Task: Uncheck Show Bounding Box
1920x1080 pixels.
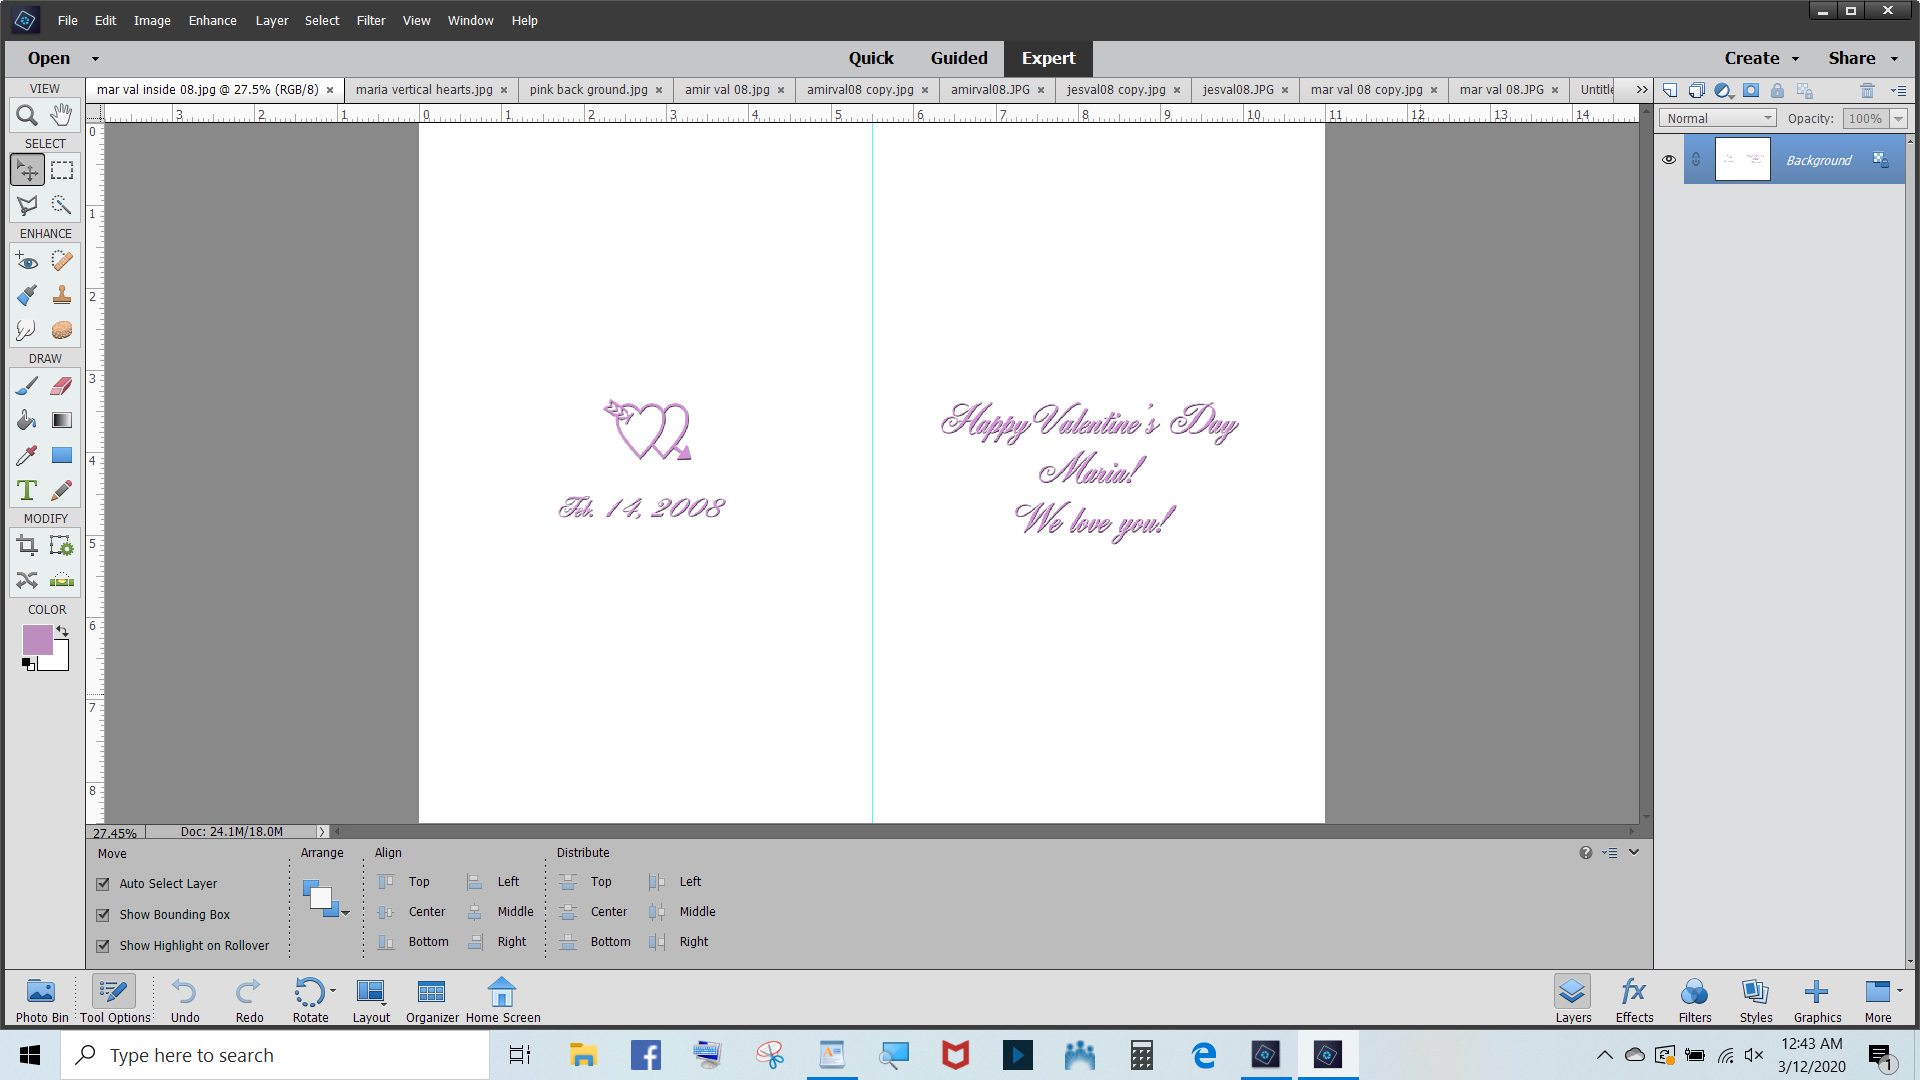Action: (103, 915)
